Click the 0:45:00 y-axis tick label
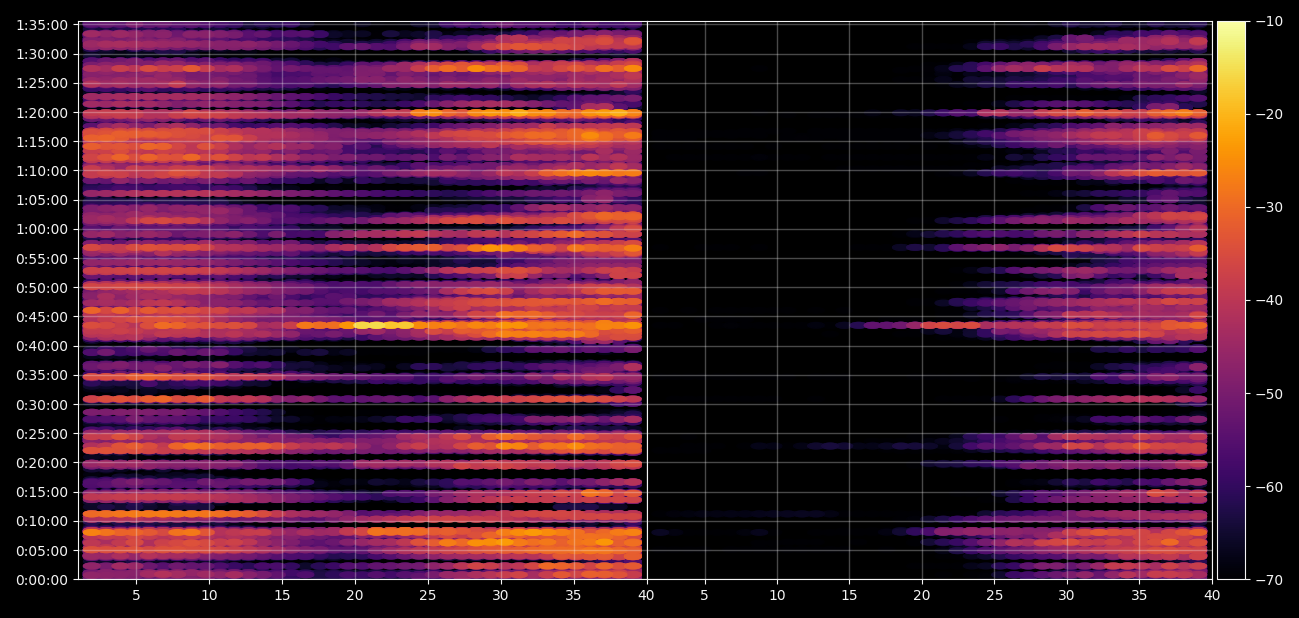 tap(42, 317)
